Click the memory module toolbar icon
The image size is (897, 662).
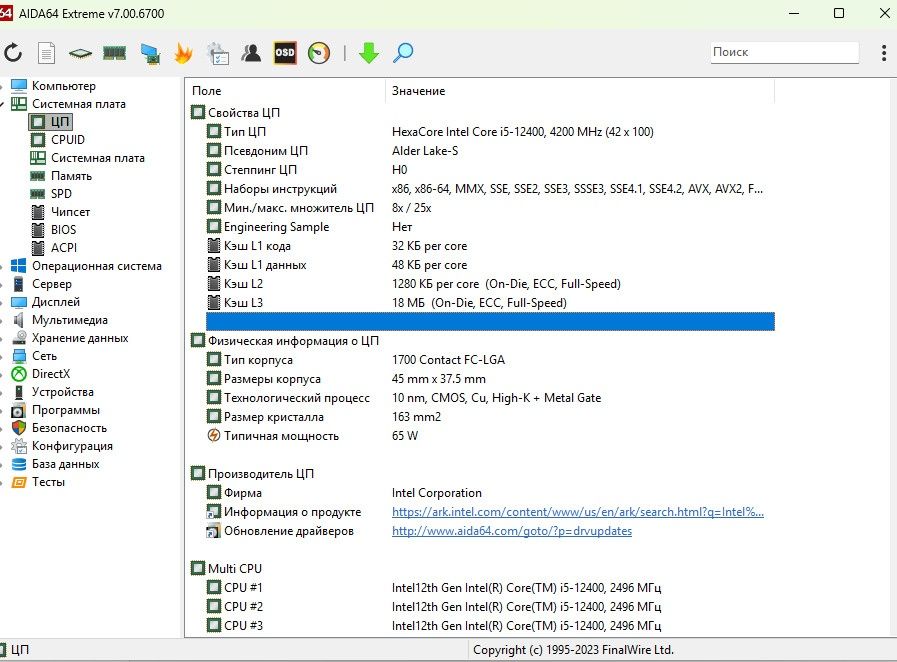click(114, 53)
